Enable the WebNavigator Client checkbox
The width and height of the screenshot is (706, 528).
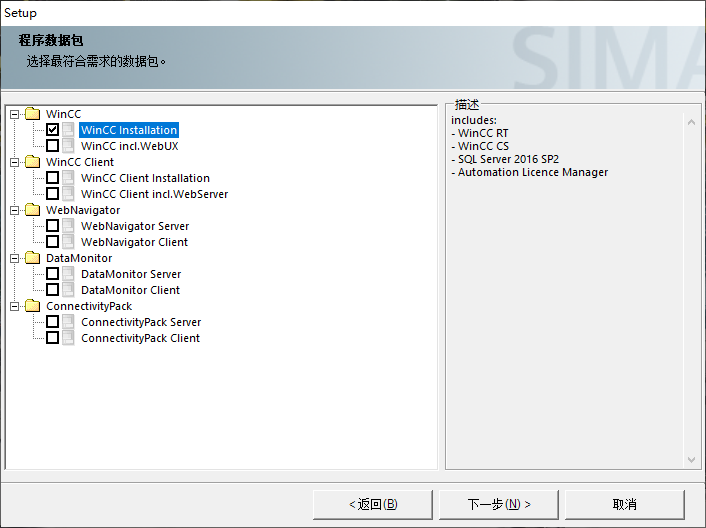[x=52, y=242]
